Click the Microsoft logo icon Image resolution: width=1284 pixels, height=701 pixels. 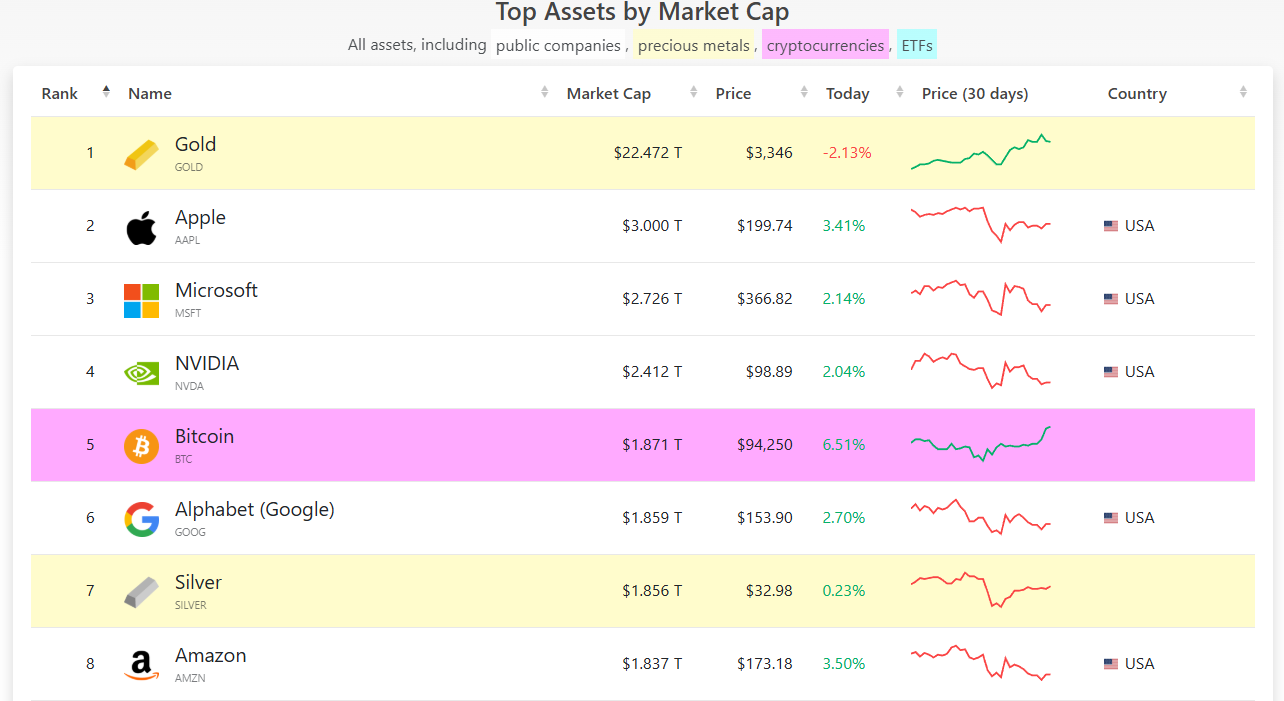(141, 300)
